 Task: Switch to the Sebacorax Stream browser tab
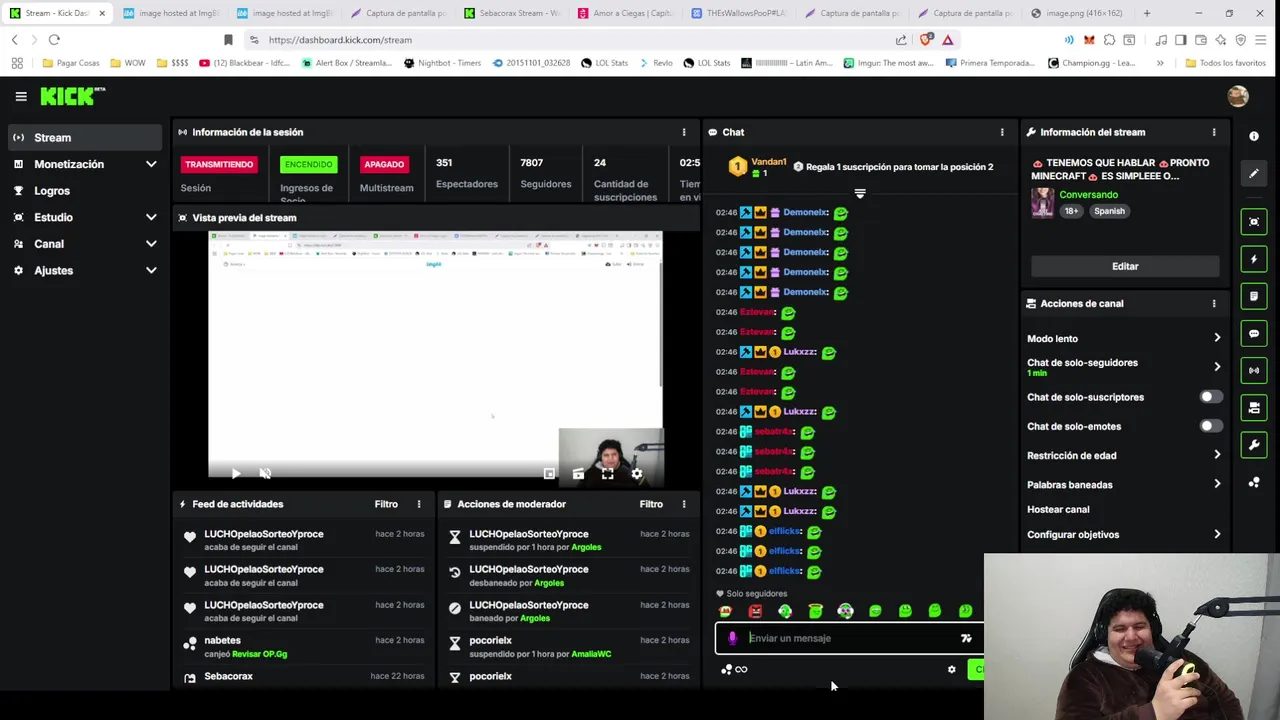click(511, 13)
